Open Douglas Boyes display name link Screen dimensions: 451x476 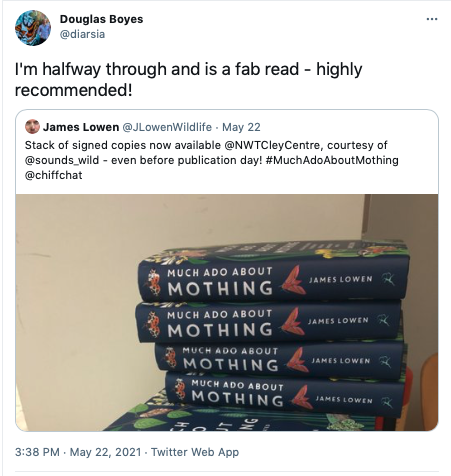coord(101,19)
